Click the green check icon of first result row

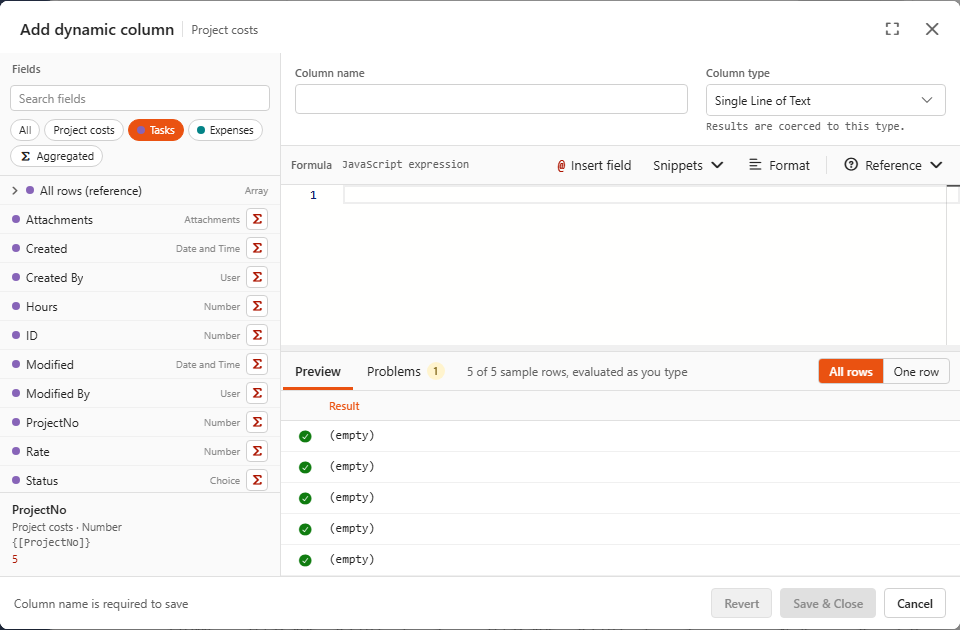point(305,436)
